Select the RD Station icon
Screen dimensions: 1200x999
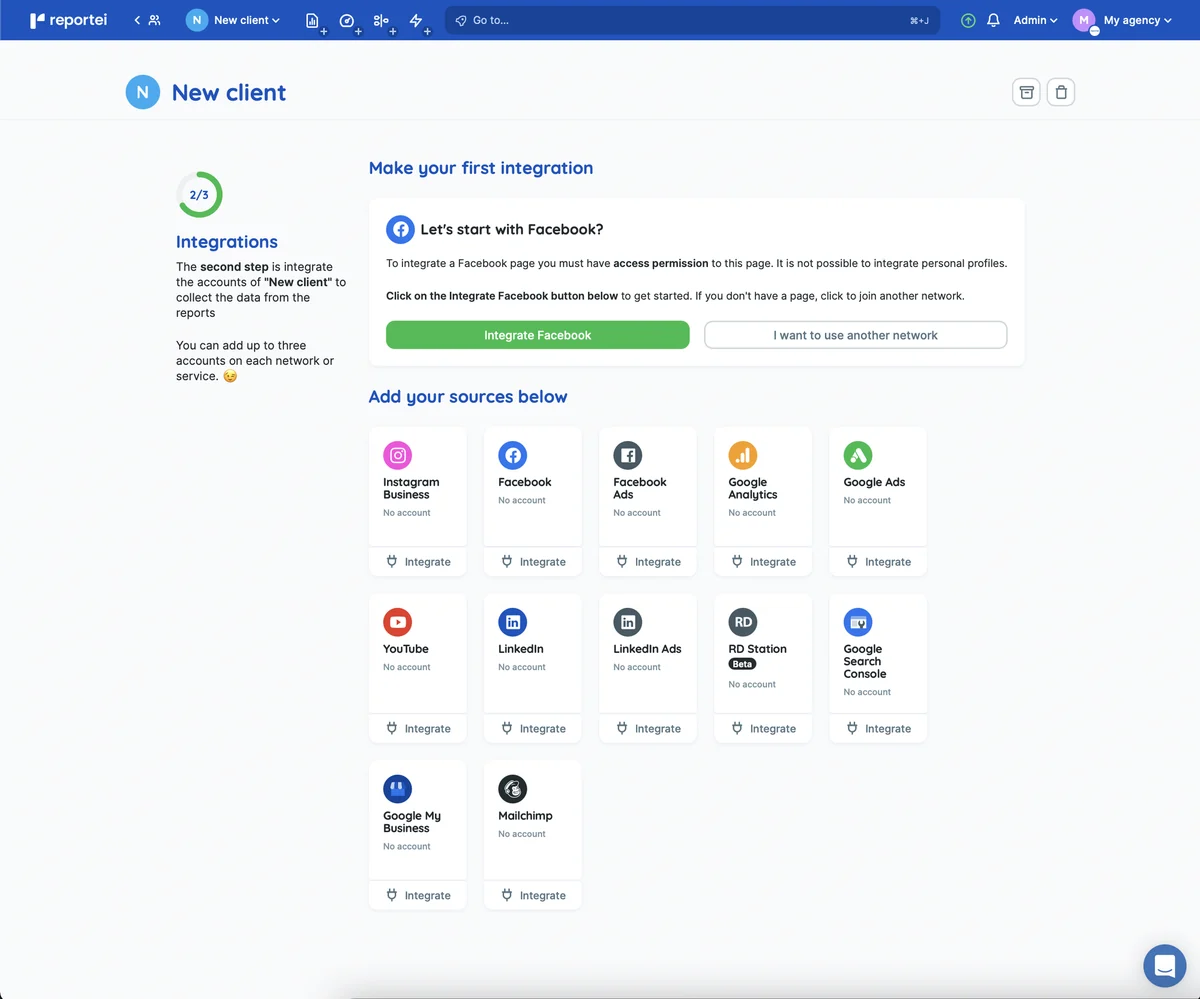(x=743, y=623)
